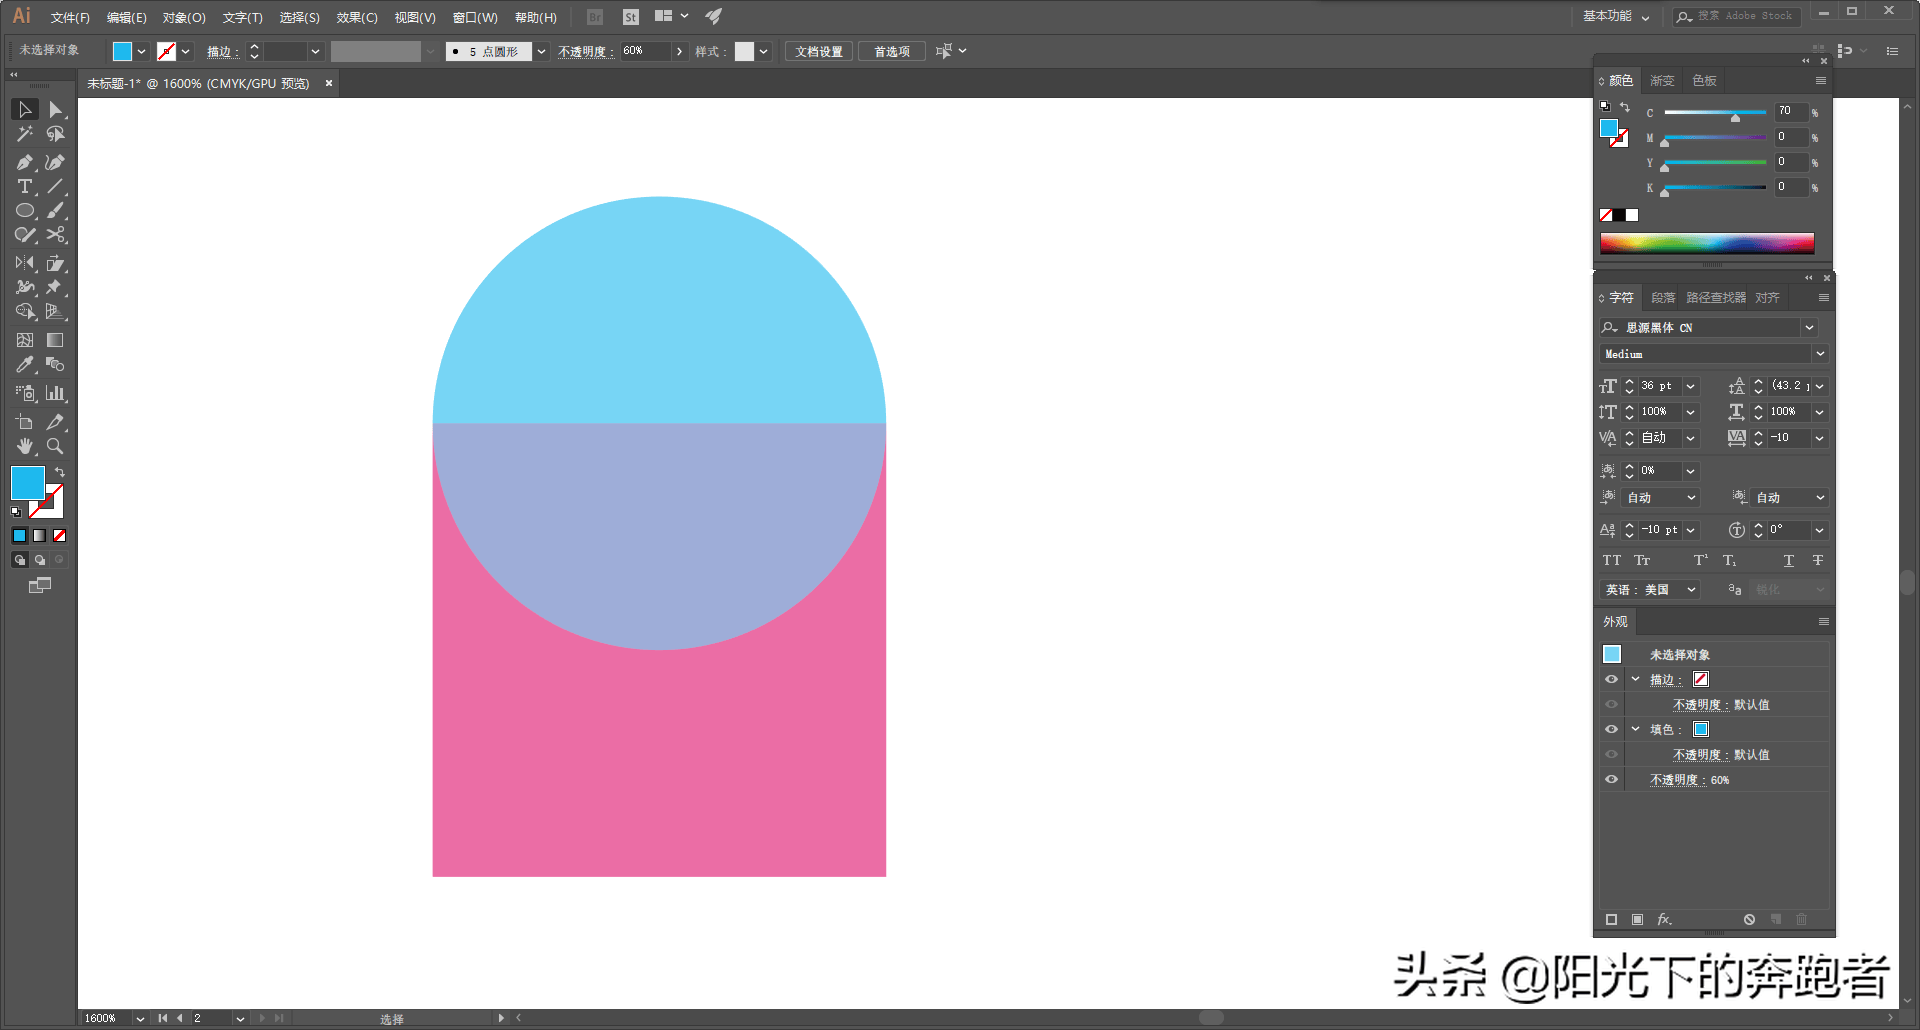Select the Direct Selection tool
Image resolution: width=1920 pixels, height=1030 pixels.
pos(56,109)
